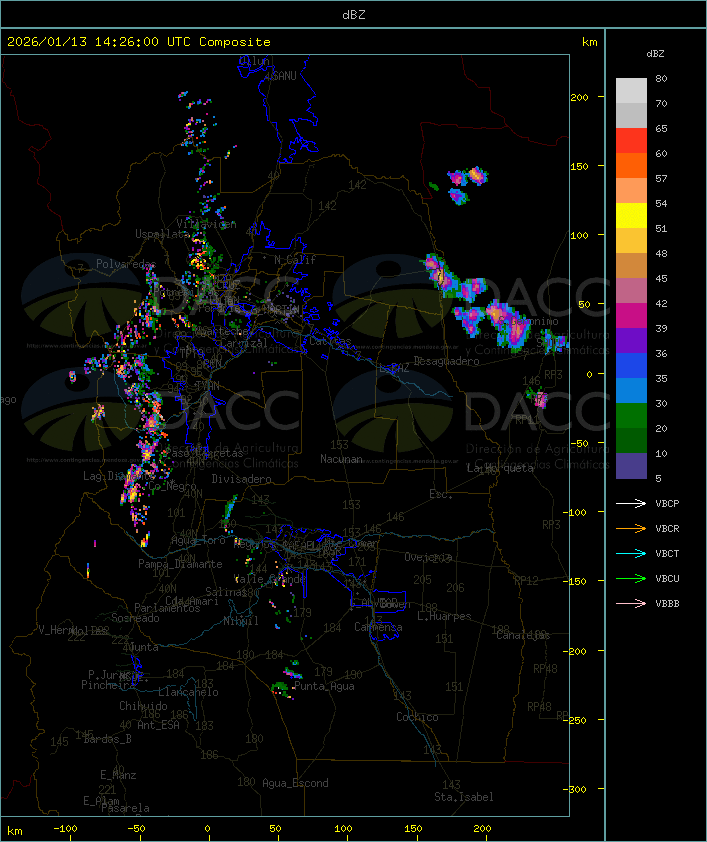The height and width of the screenshot is (842, 707).
Task: Click the Sta.Isabel map label
Action: pyautogui.click(x=464, y=797)
